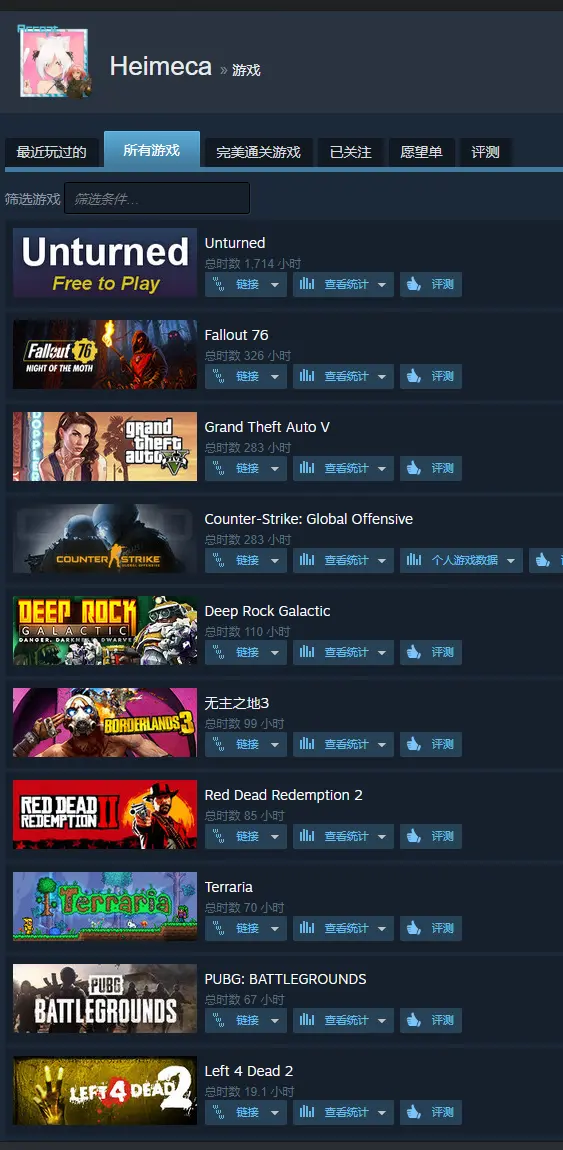
Task: Open the personal game data dropdown arrow
Action: pos(511,560)
